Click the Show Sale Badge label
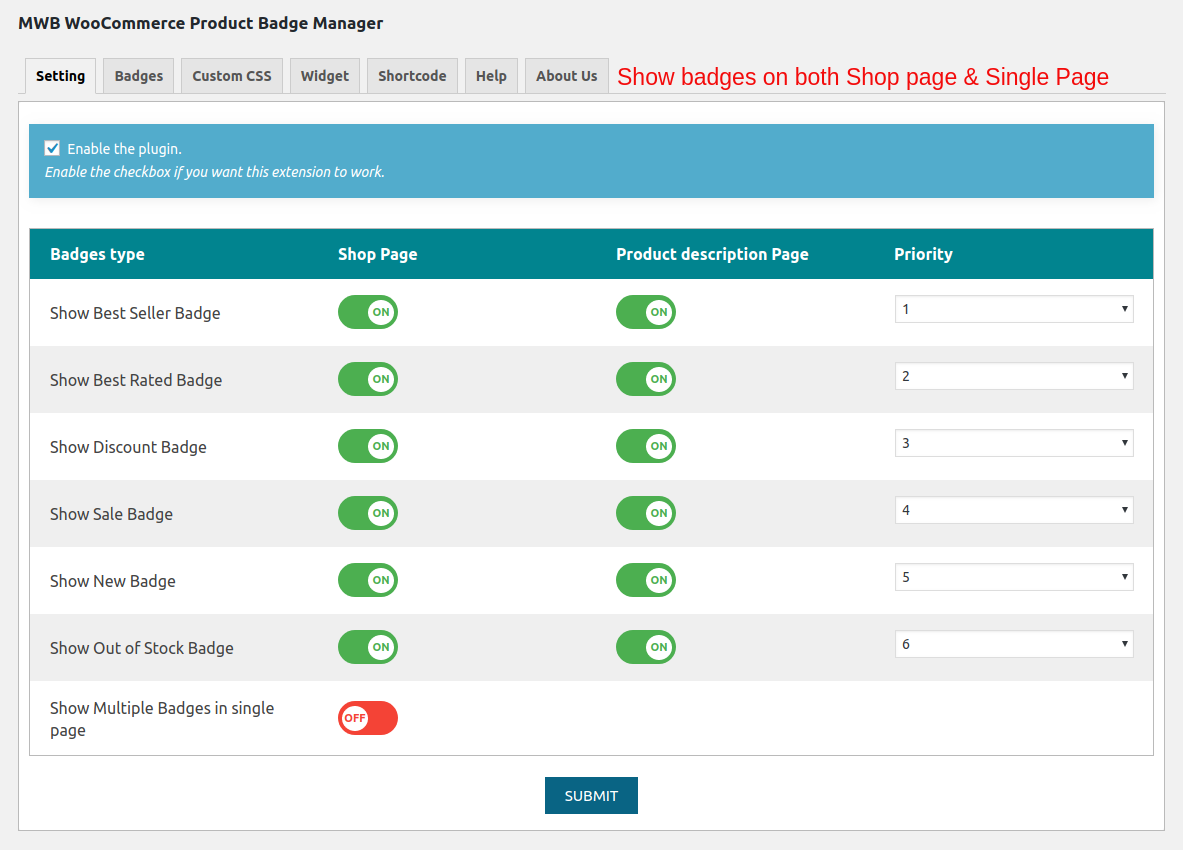Screen dimensions: 1183x850 point(112,514)
